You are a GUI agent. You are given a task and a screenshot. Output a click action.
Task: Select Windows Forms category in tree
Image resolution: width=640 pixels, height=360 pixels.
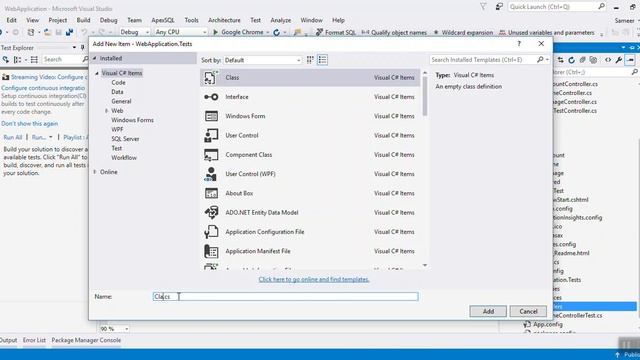(x=133, y=120)
